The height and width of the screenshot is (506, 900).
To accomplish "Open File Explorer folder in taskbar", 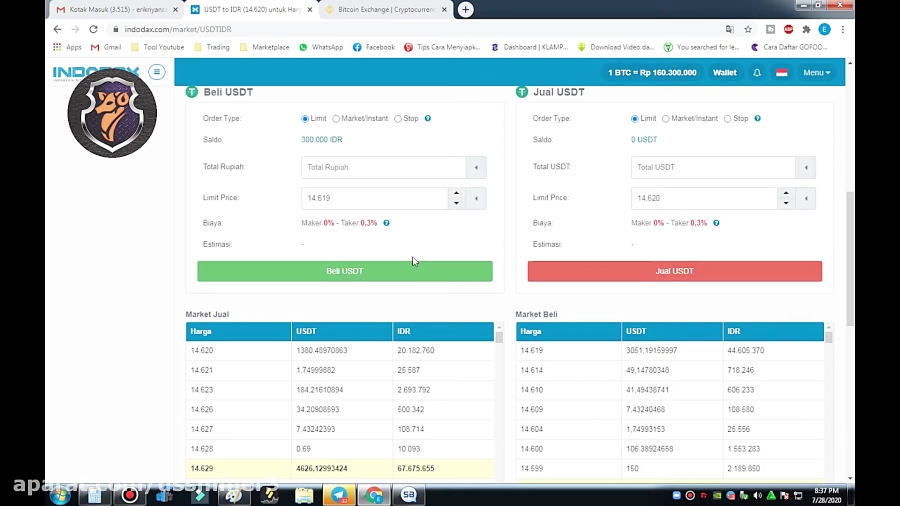I will 304,495.
